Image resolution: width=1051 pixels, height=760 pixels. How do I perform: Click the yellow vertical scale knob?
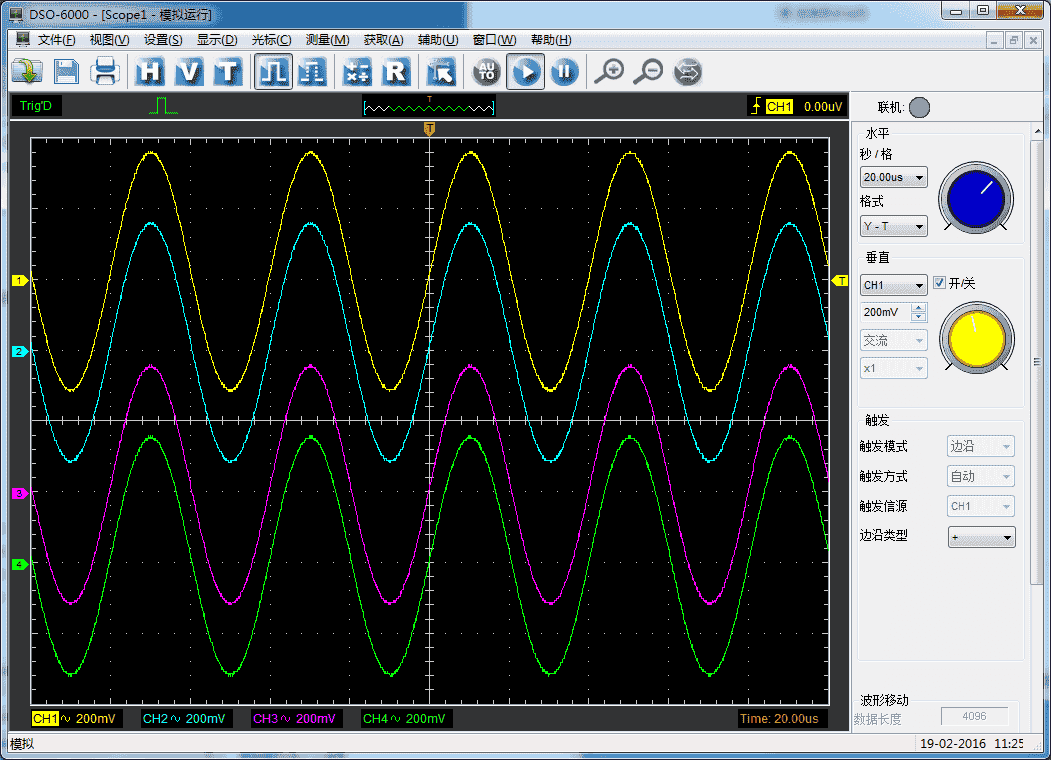[x=976, y=339]
